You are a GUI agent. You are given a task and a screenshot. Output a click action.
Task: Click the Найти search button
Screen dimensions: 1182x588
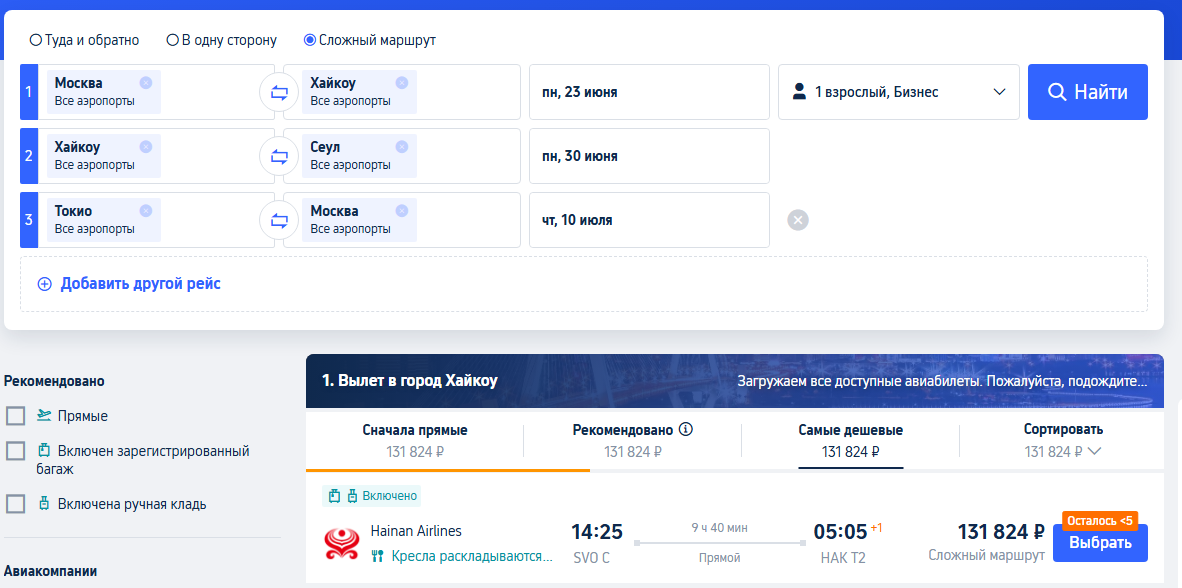pyautogui.click(x=1088, y=92)
